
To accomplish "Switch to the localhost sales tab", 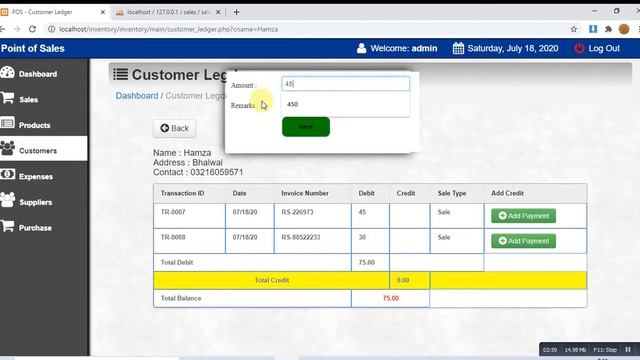I will point(169,12).
